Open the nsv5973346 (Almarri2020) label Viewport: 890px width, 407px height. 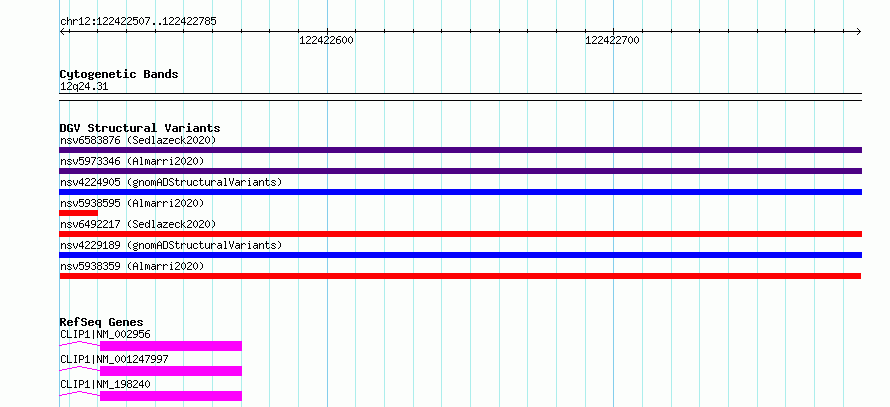coord(132,161)
